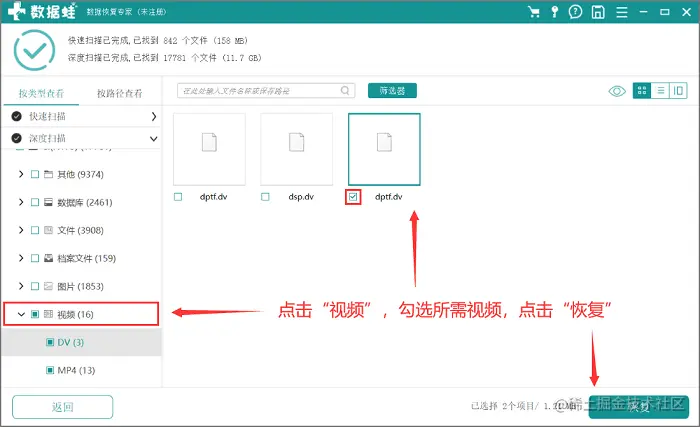Select MP4 (13) subcategory

(81, 370)
